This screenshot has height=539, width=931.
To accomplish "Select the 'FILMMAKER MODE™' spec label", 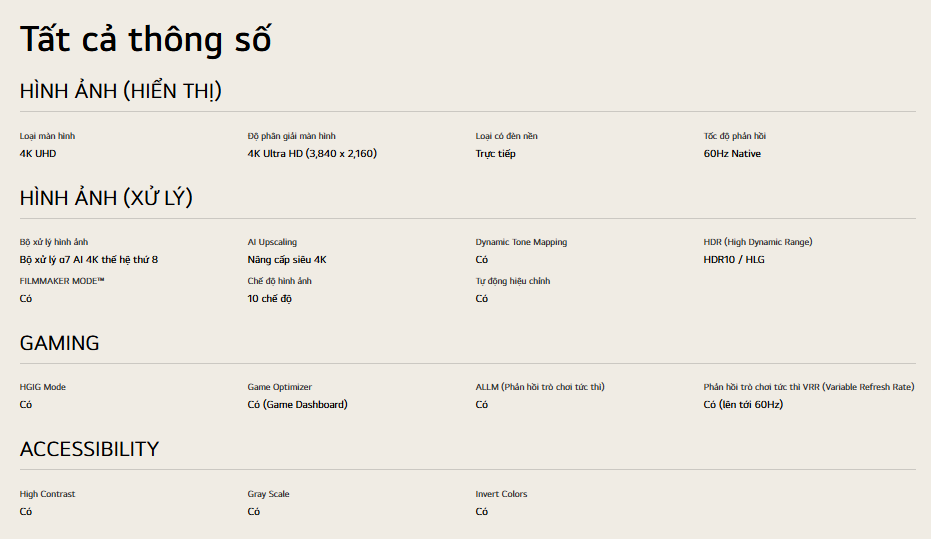I will 62,281.
